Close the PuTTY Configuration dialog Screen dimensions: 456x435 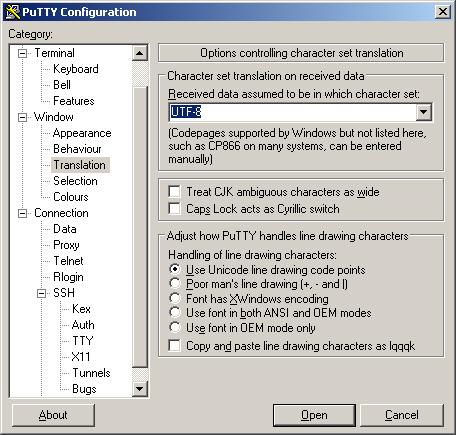pos(443,12)
